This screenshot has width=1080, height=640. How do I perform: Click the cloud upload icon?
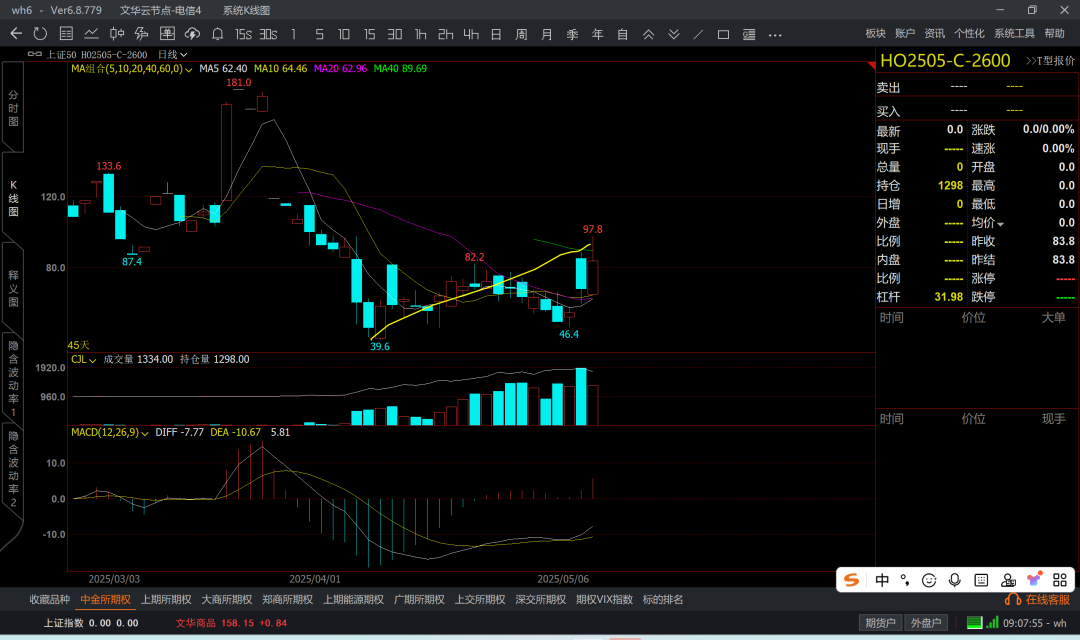click(192, 34)
